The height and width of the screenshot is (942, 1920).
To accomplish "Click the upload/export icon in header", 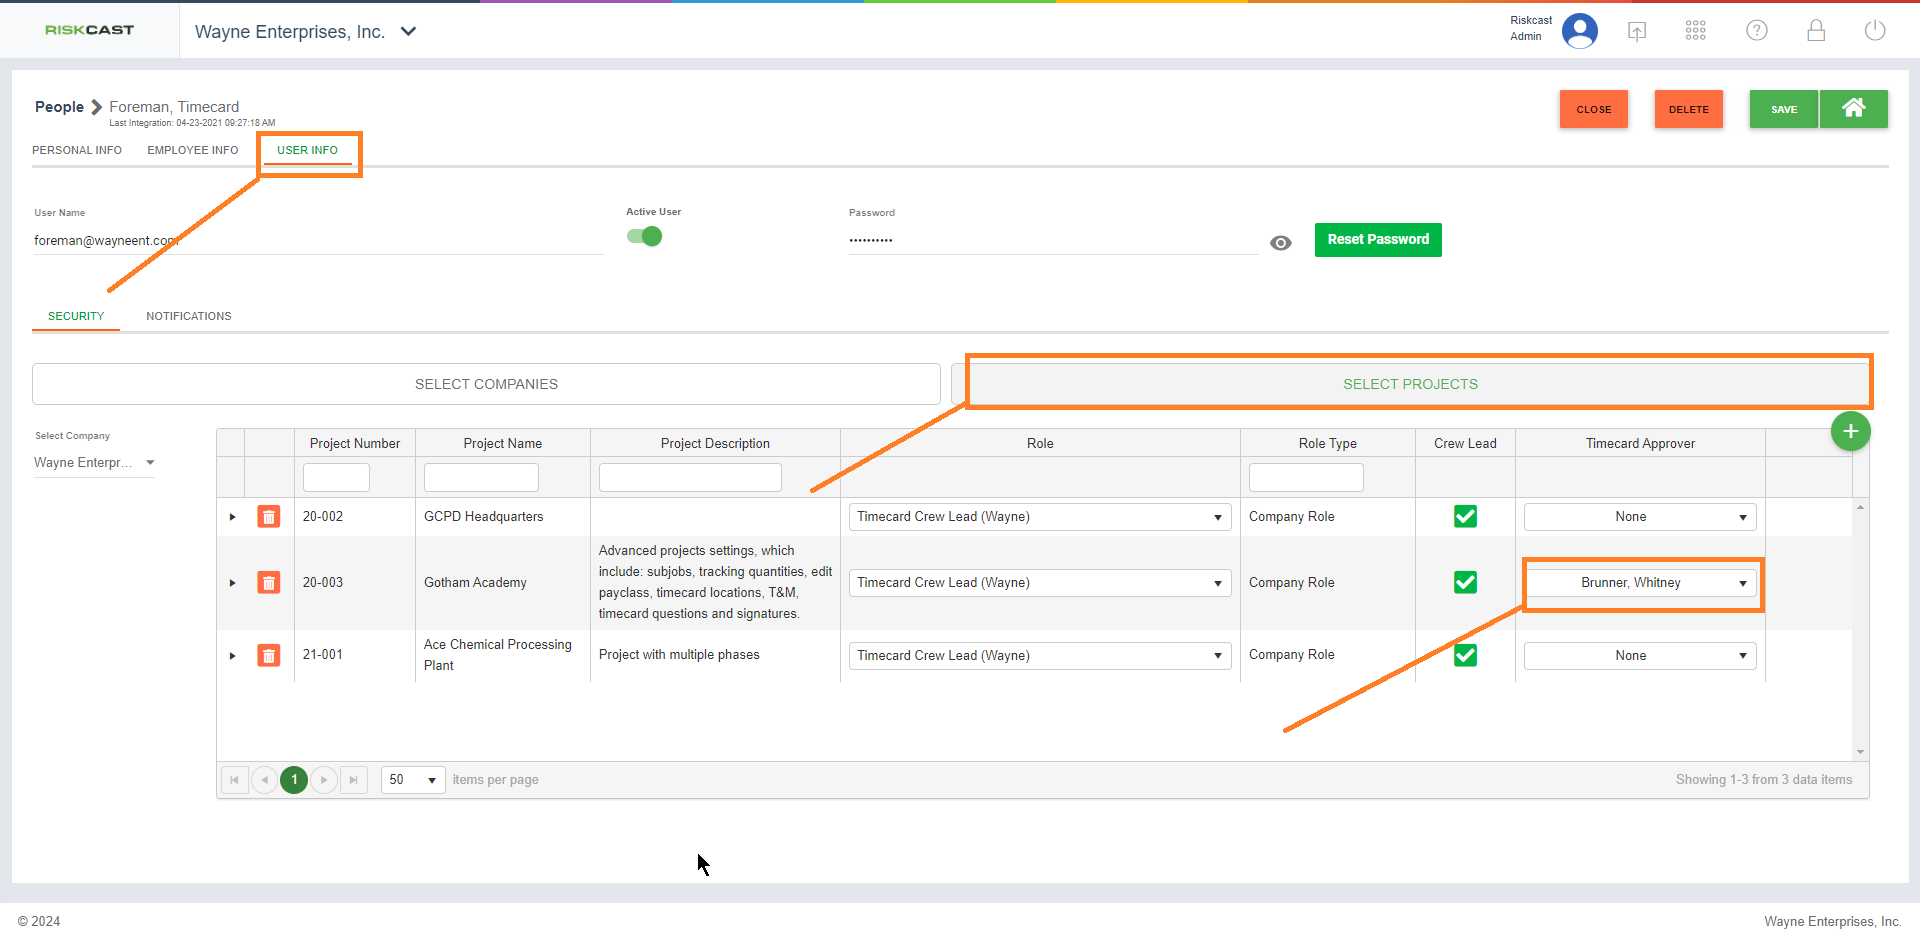I will click(x=1637, y=31).
